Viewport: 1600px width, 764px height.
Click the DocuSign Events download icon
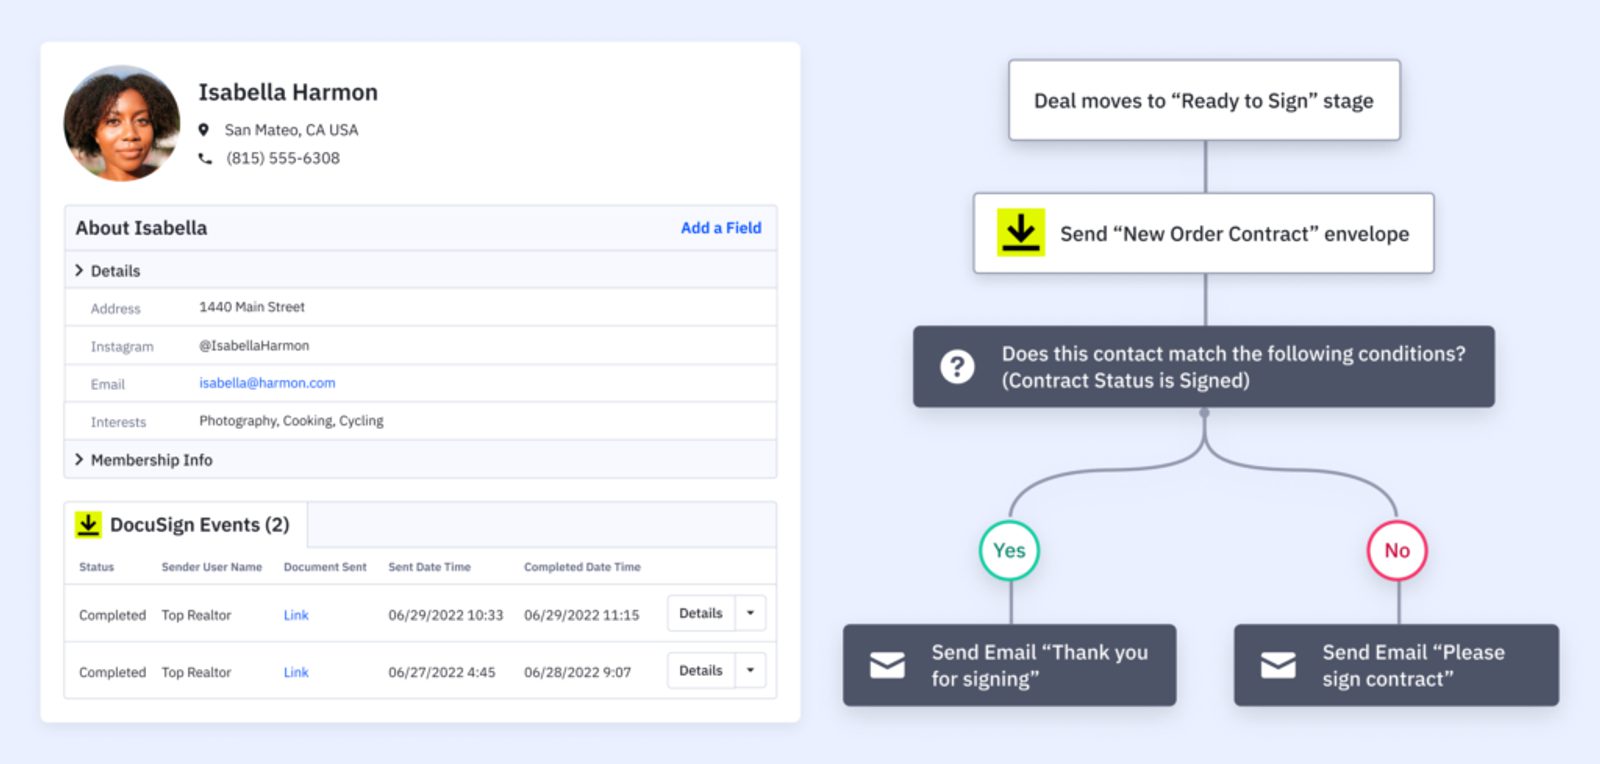coord(89,525)
